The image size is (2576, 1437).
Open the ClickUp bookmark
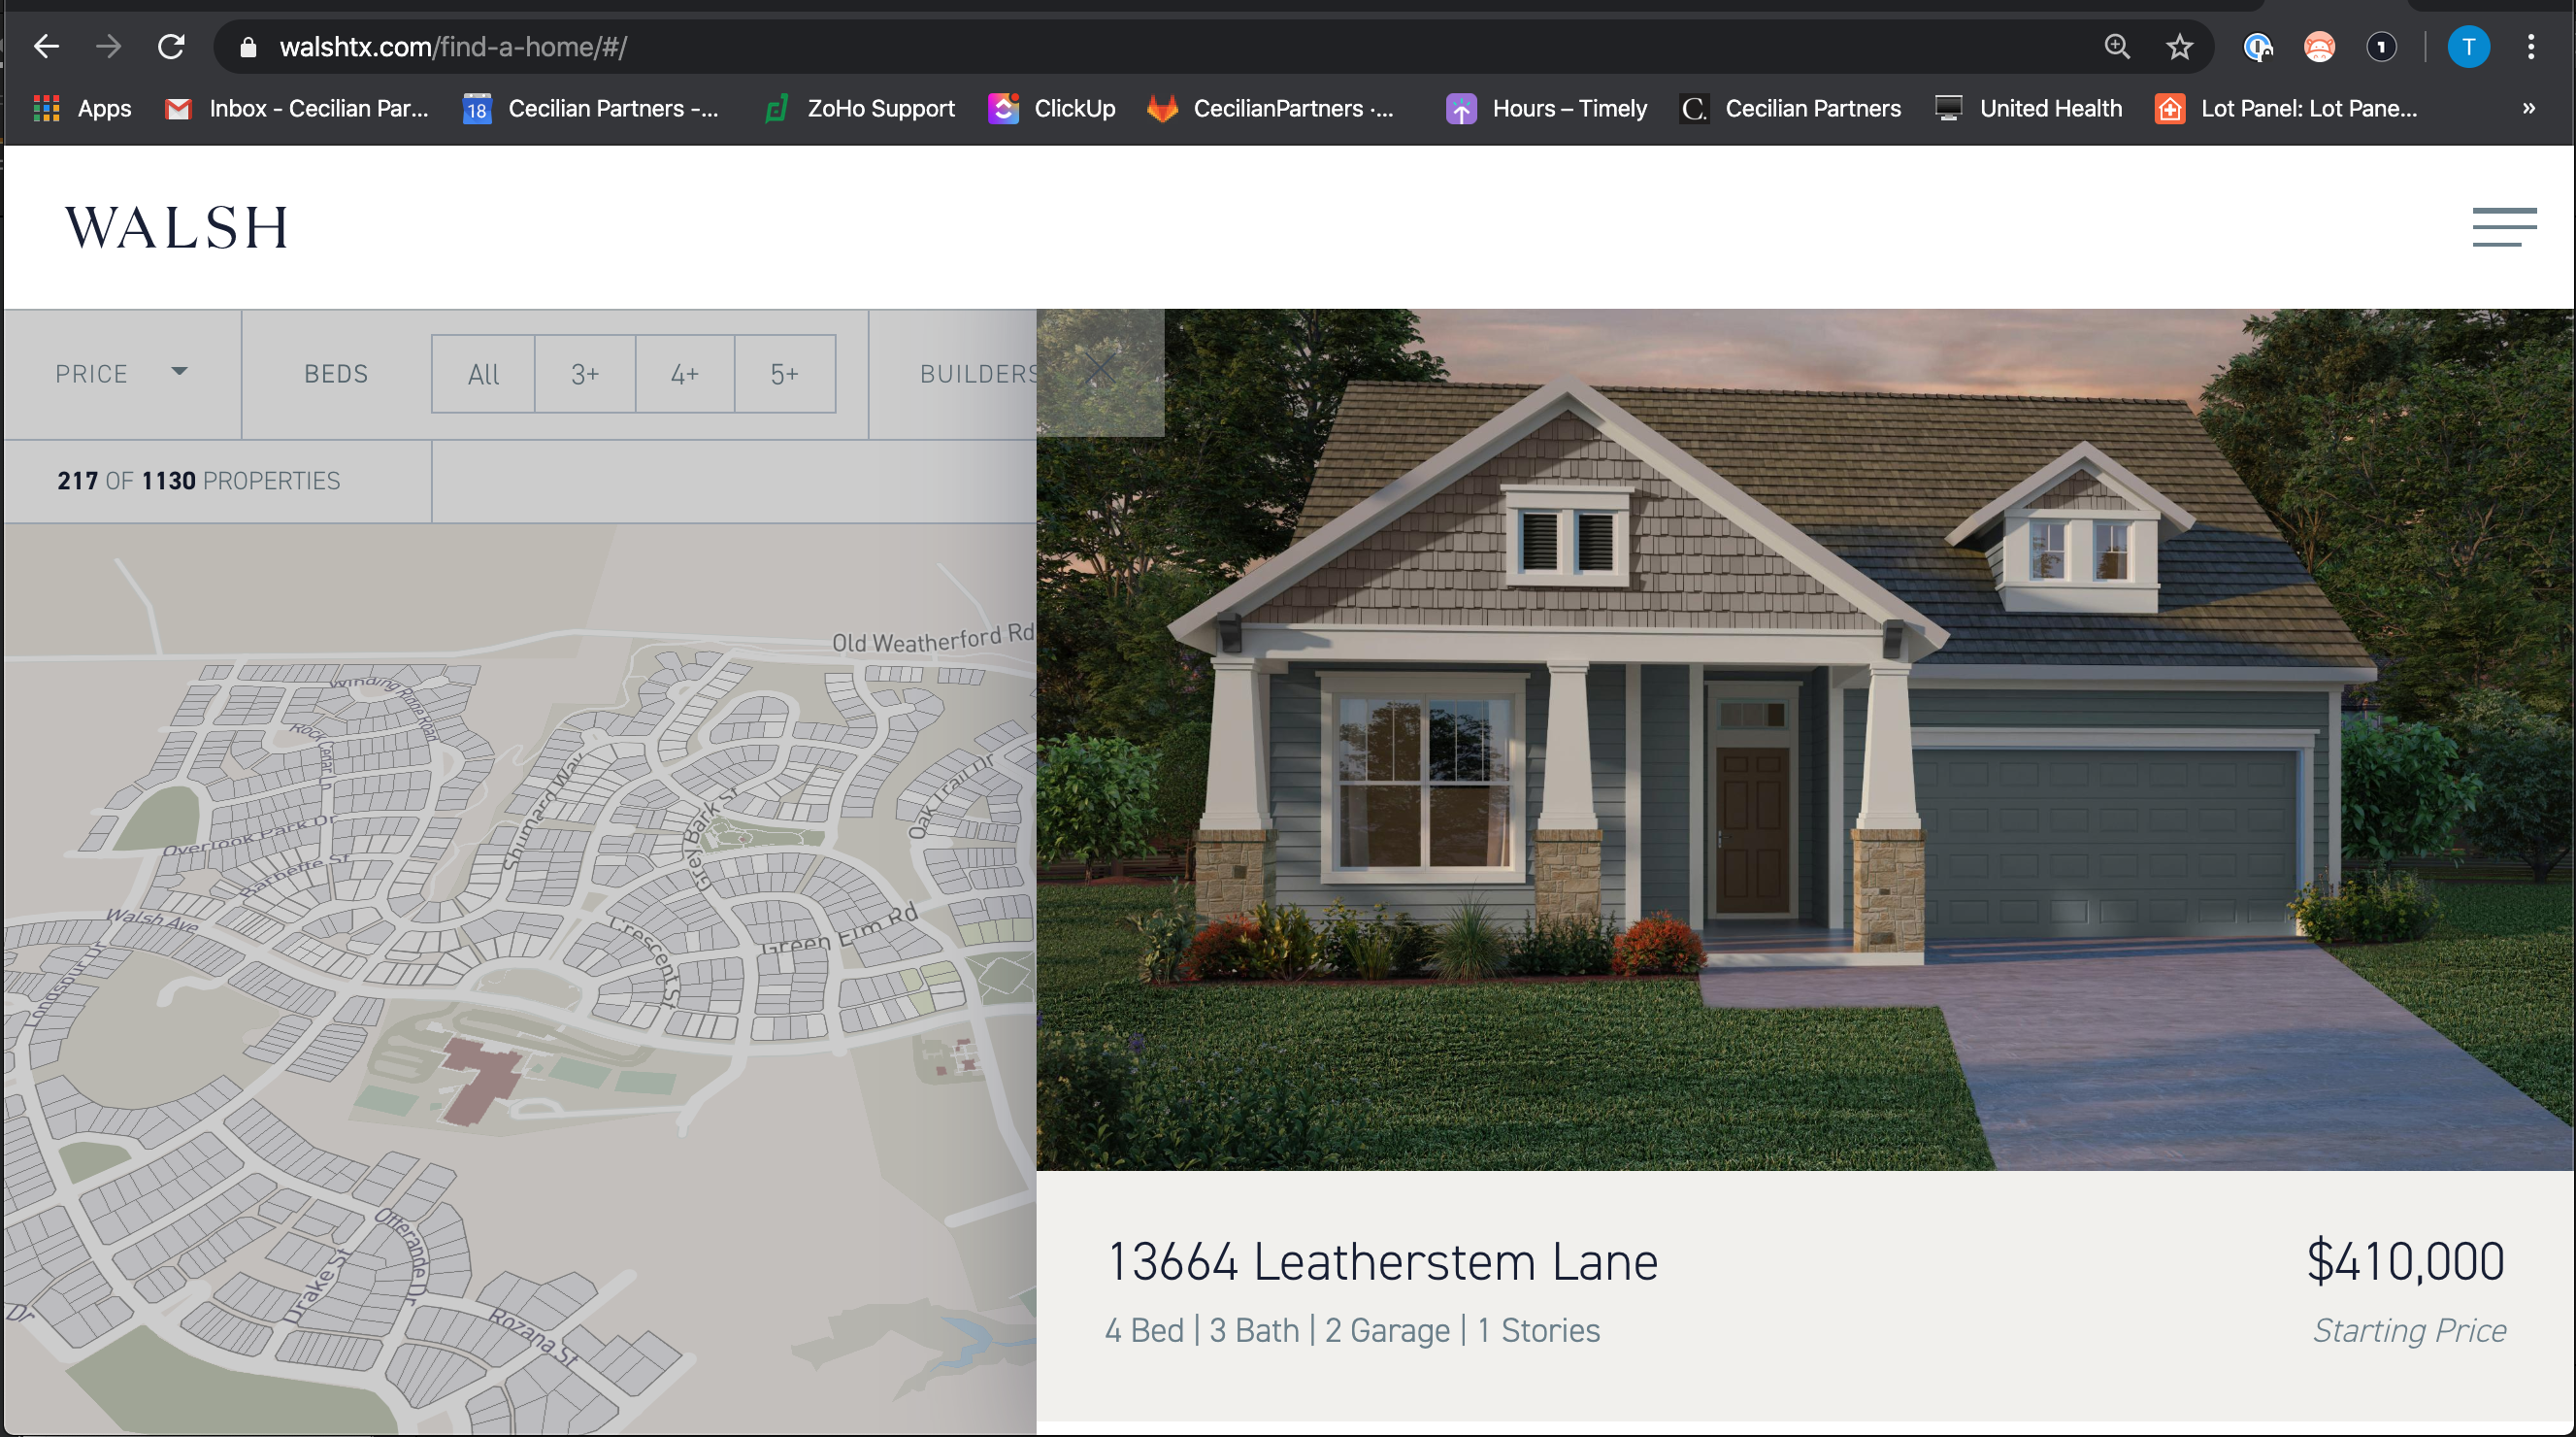[x=1052, y=108]
